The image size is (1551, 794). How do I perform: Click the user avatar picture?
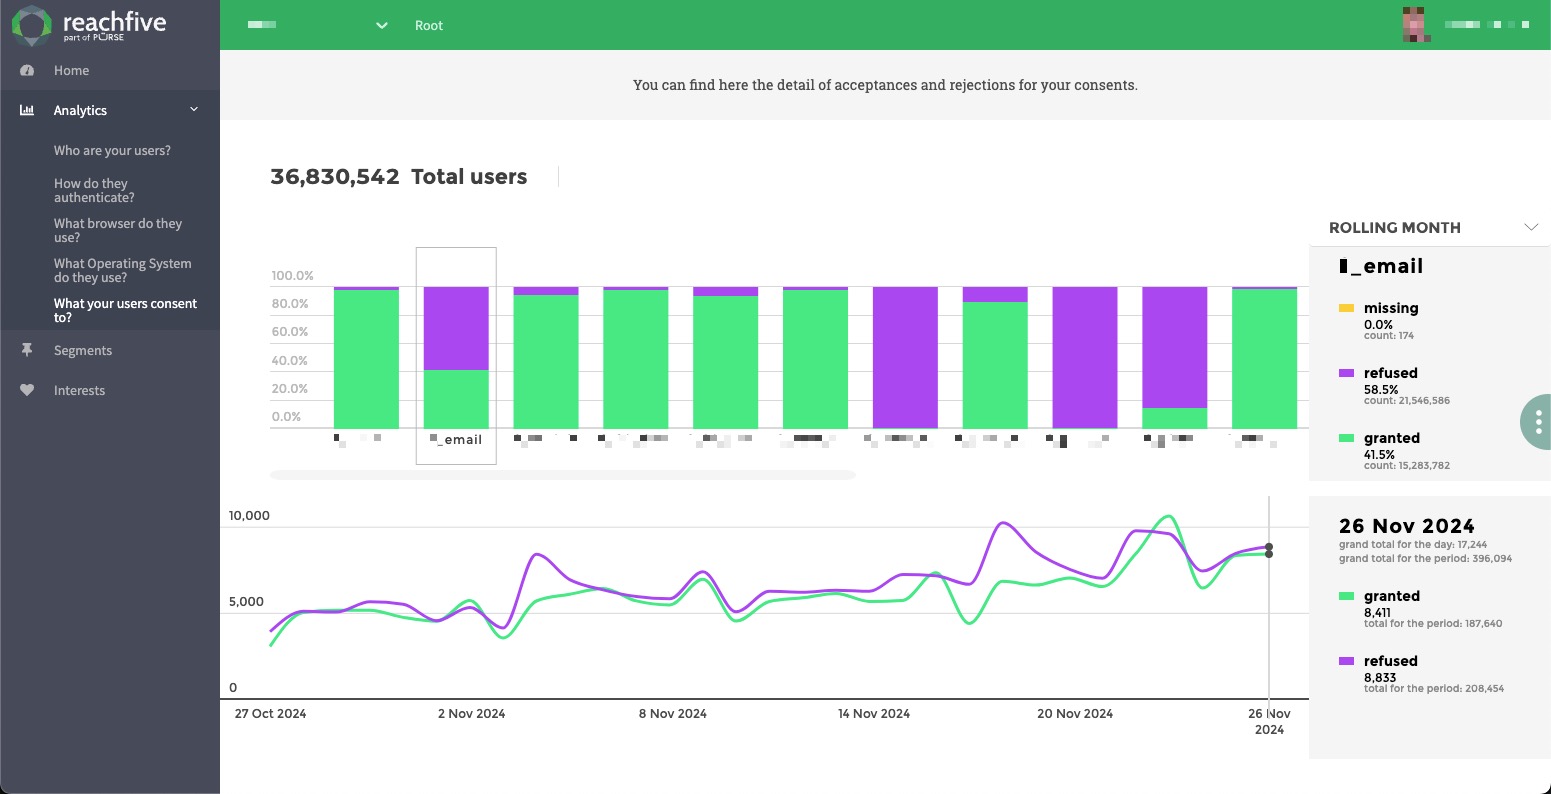(x=1414, y=24)
